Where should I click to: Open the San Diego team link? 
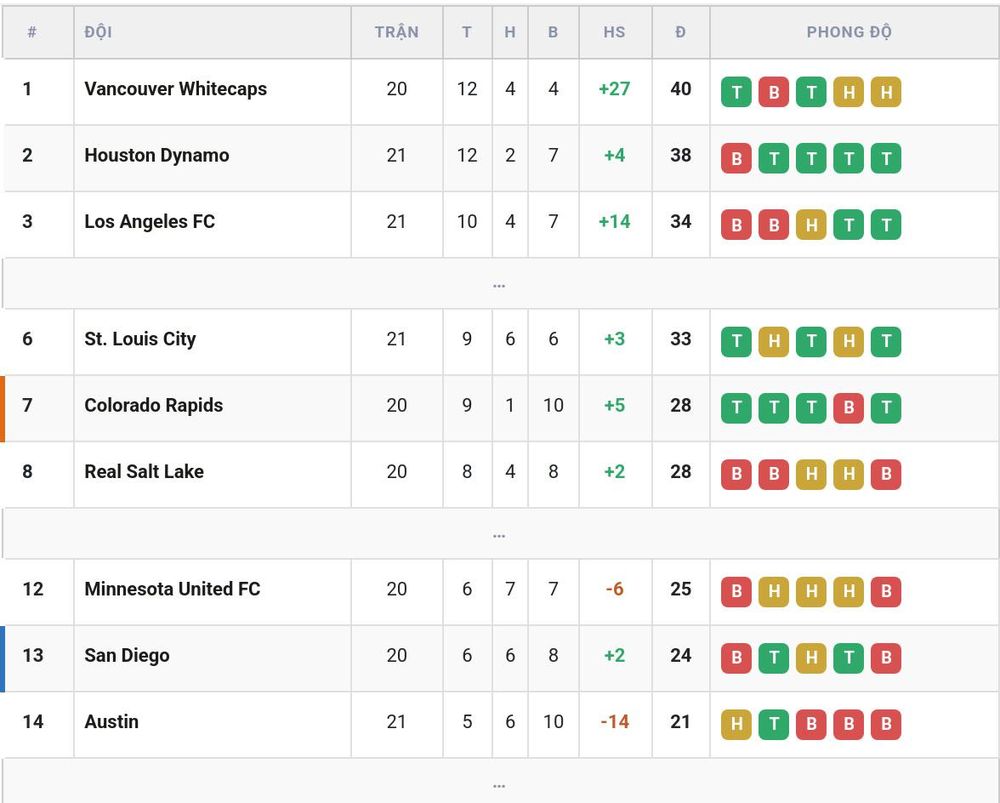coord(127,655)
